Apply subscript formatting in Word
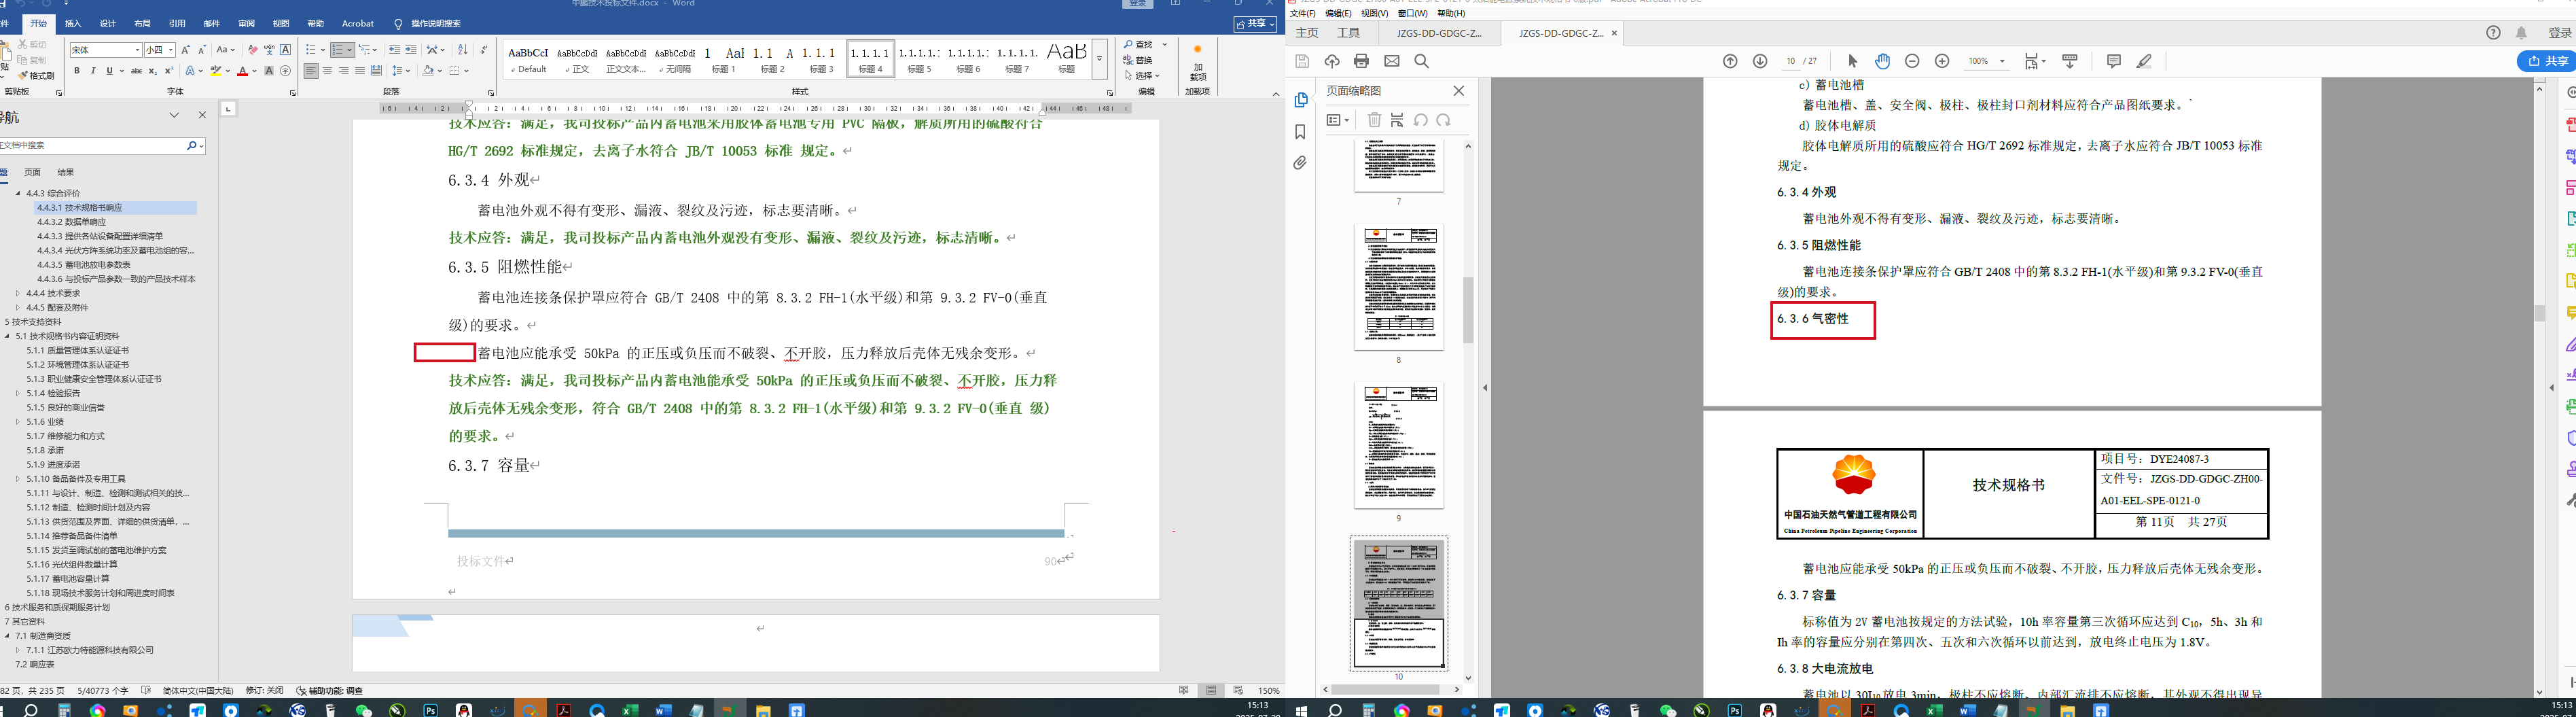 pyautogui.click(x=152, y=71)
